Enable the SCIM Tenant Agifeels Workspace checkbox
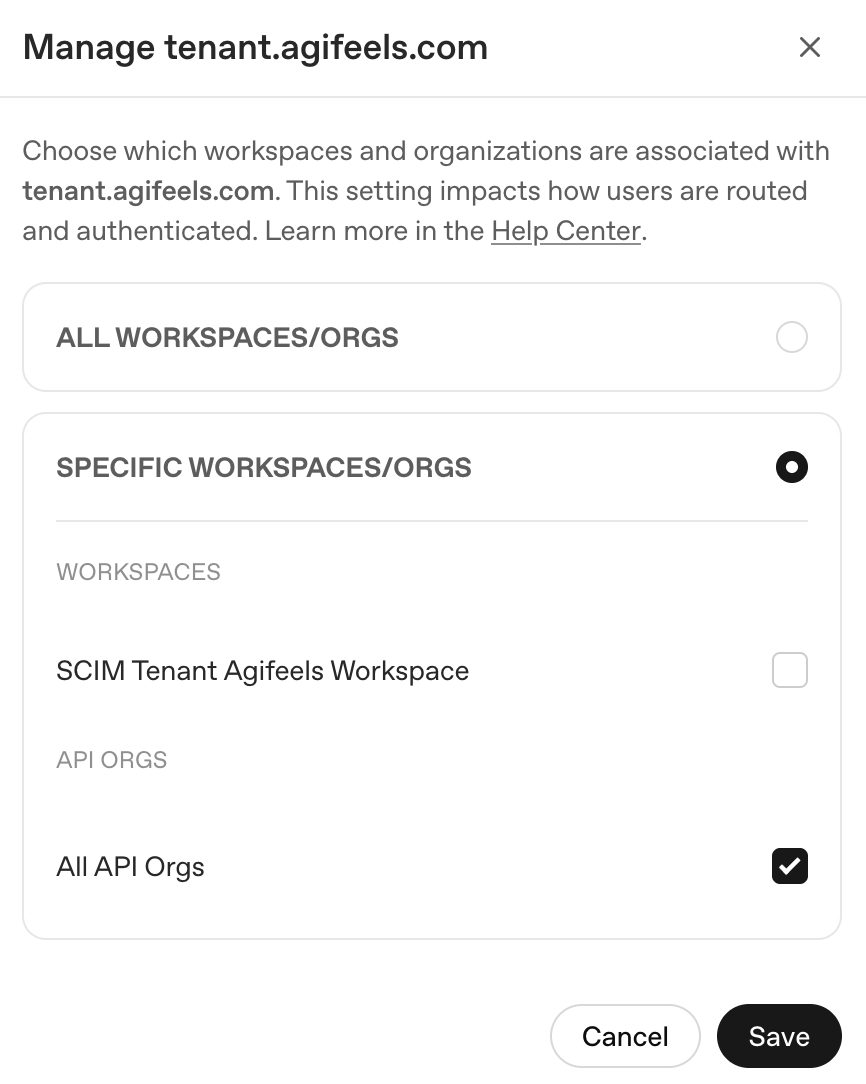 click(789, 670)
